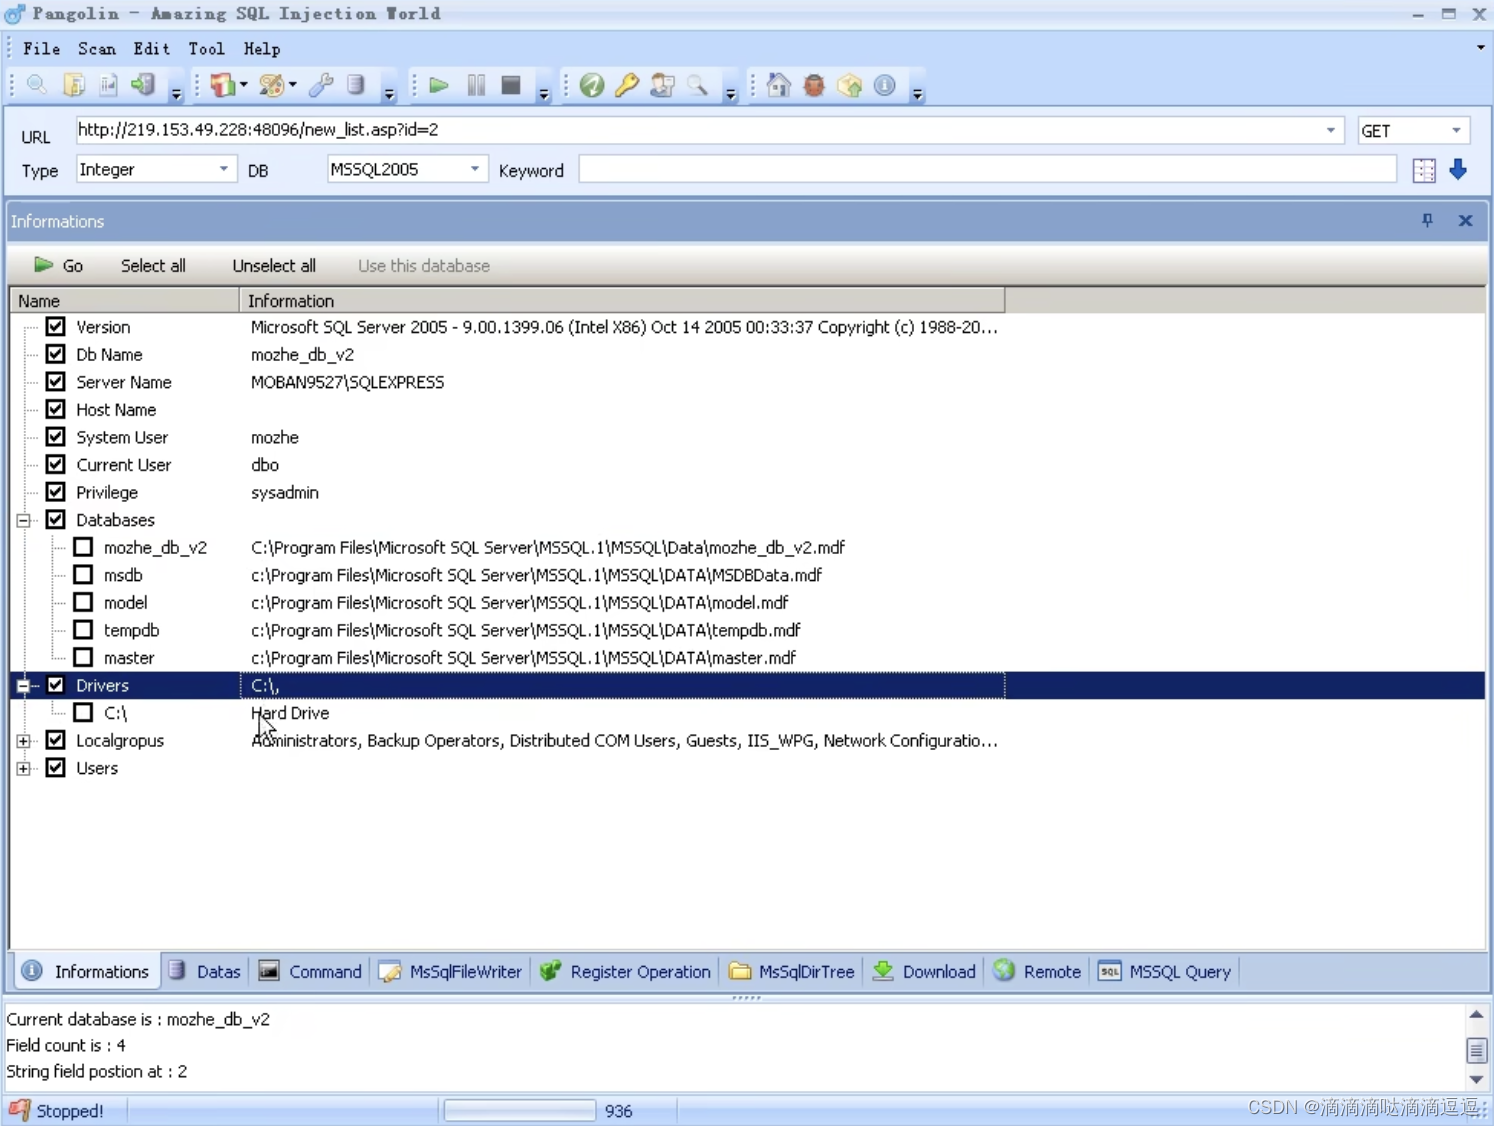Start the scan with the Run icon
This screenshot has height=1126, width=1494.
click(x=438, y=86)
